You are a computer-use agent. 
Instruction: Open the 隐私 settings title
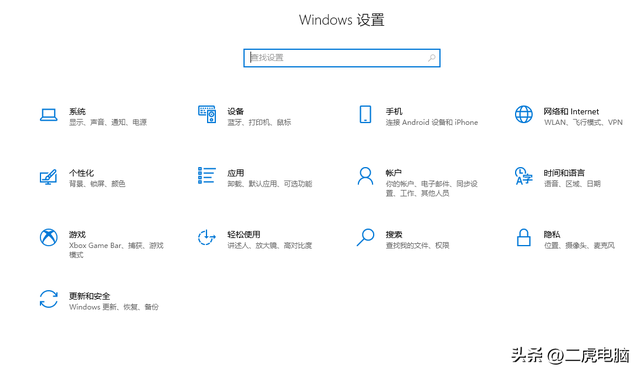click(552, 235)
